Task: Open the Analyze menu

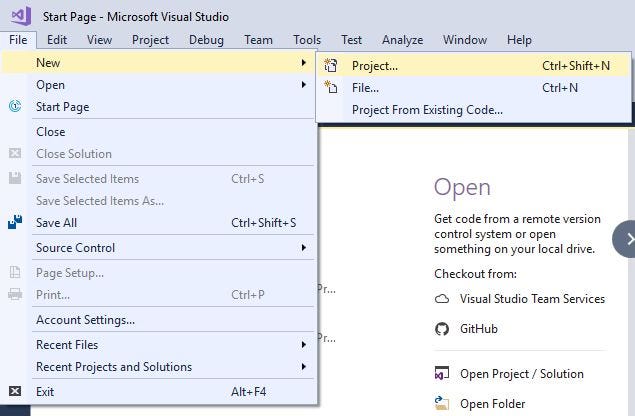Action: tap(403, 40)
